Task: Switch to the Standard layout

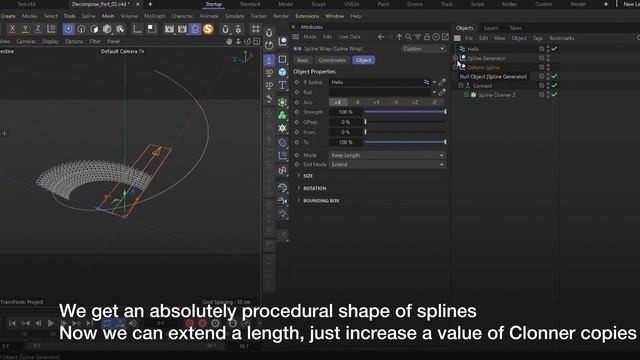Action: coord(250,4)
